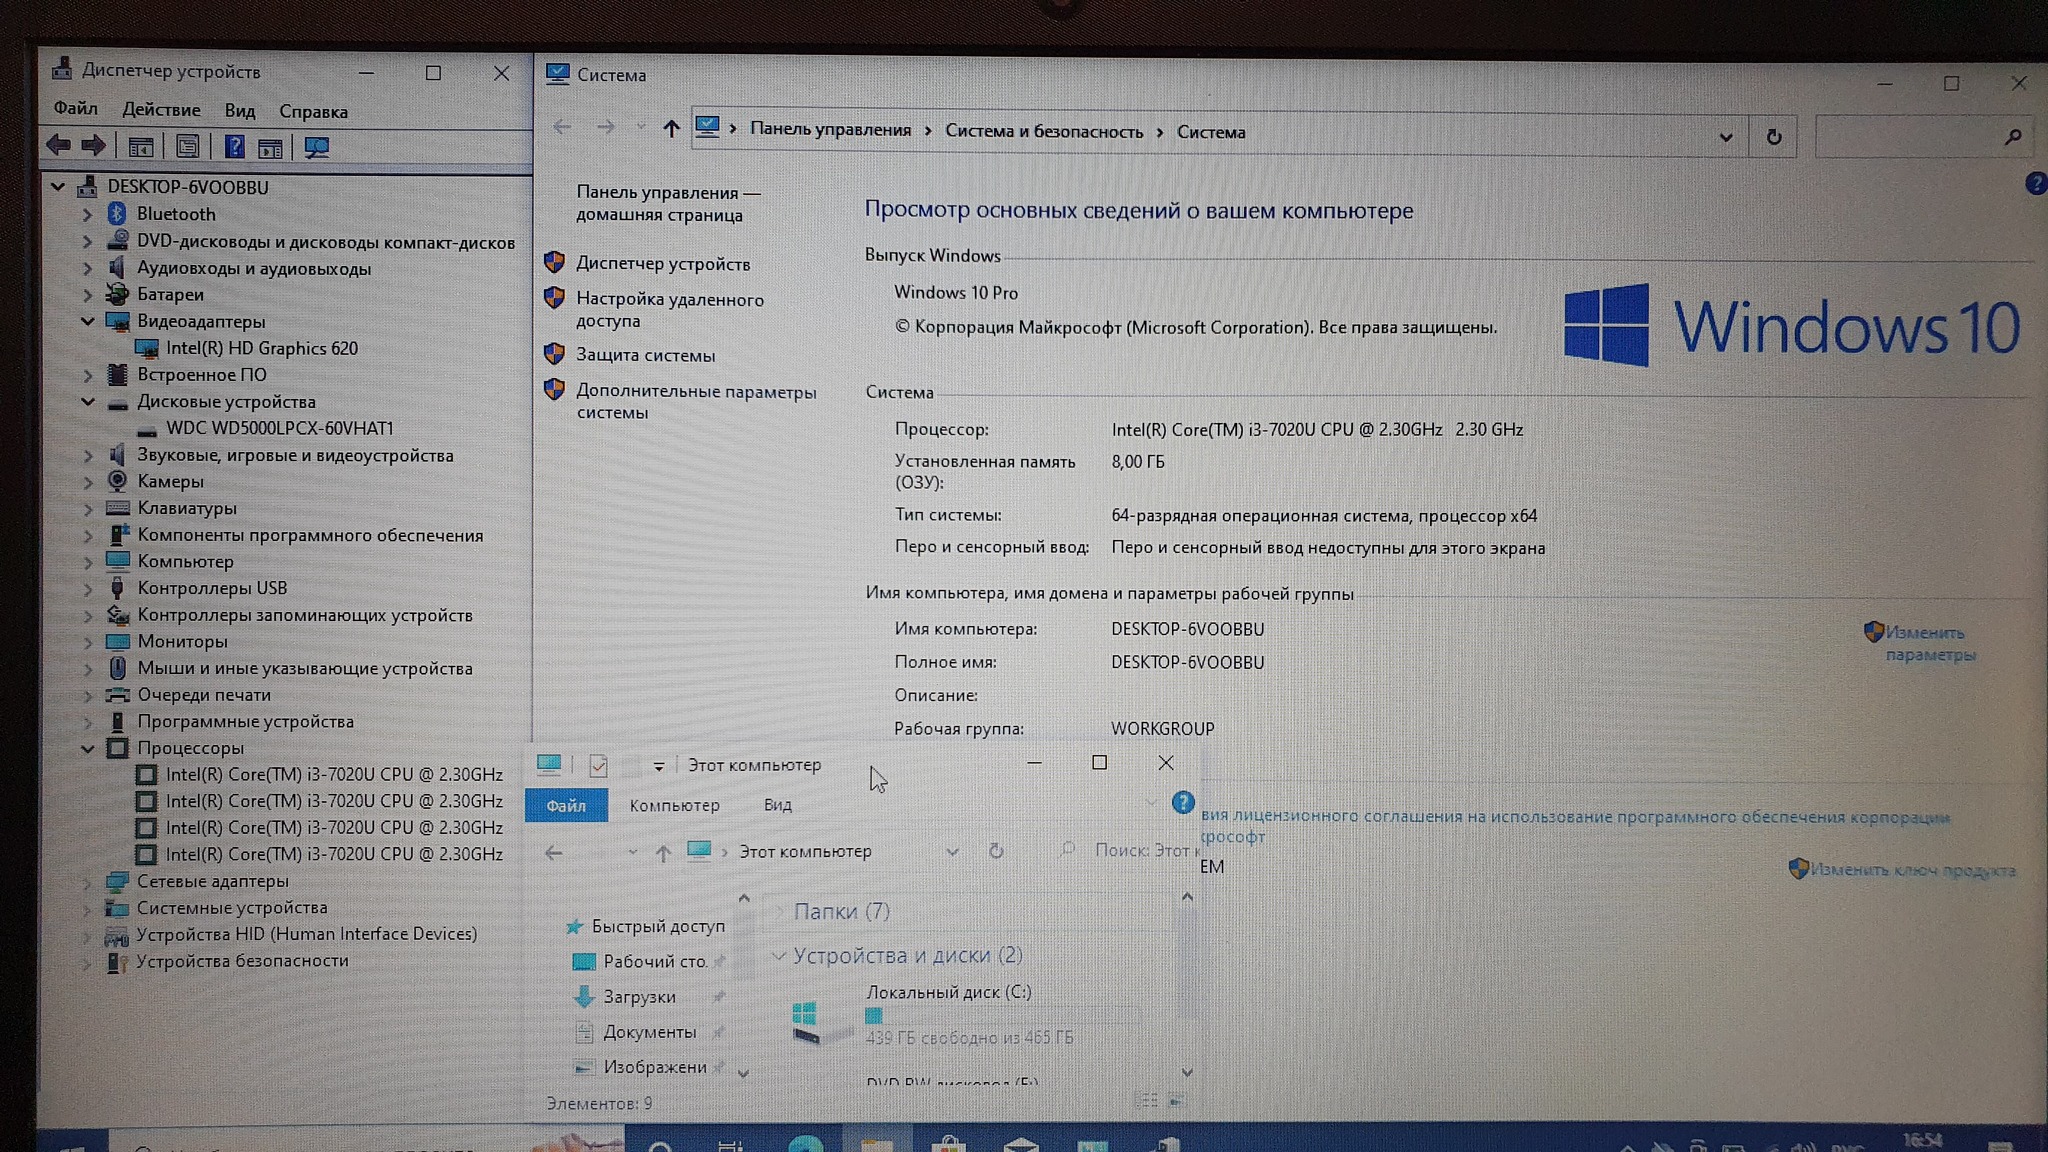Select Intel(R) HD Graphics 620 device
The height and width of the screenshot is (1152, 2048).
click(x=261, y=348)
